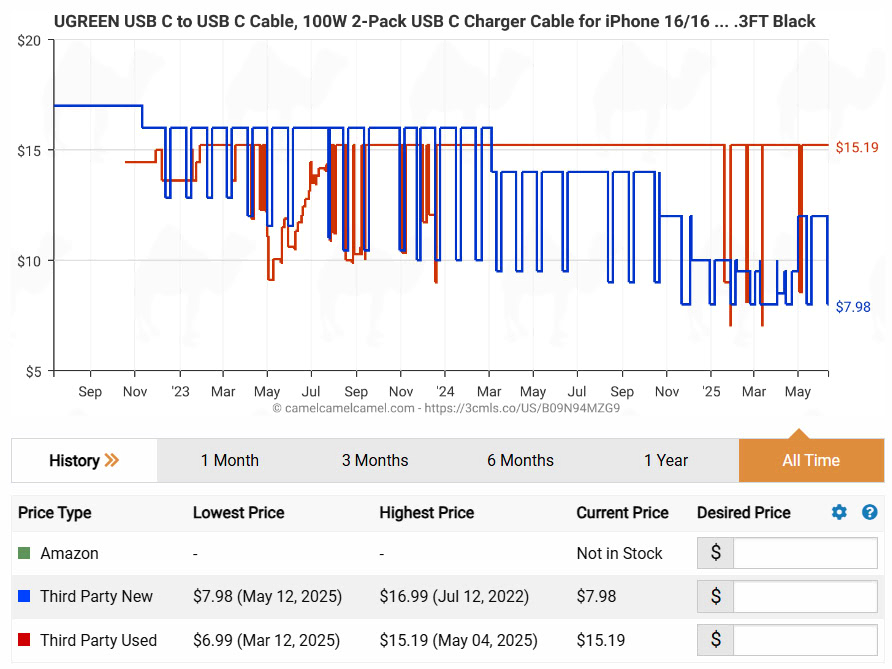Click the History tab label
The image size is (892, 669).
(x=74, y=460)
